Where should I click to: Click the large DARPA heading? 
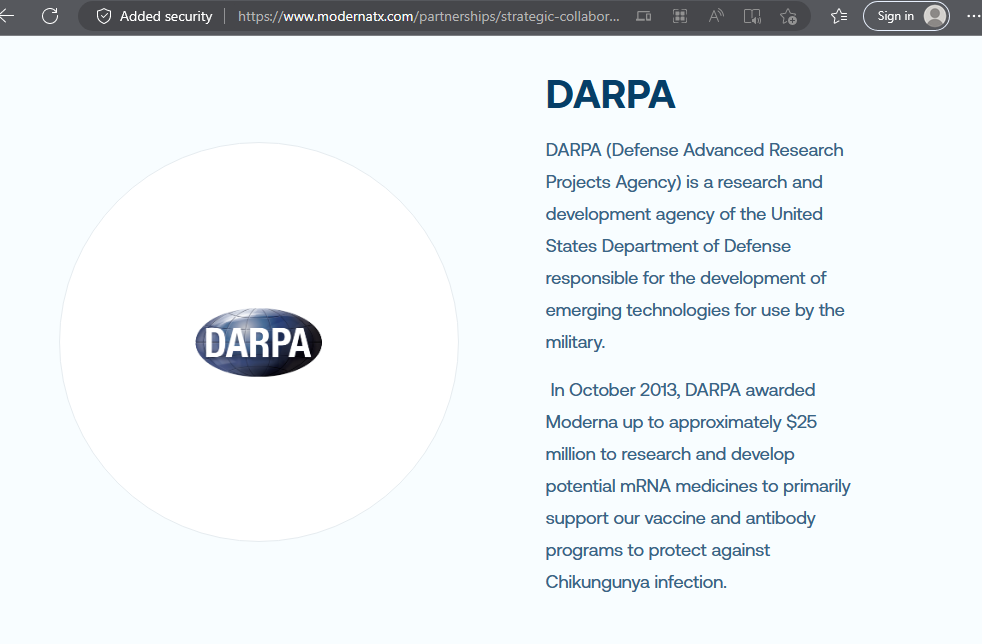click(611, 95)
